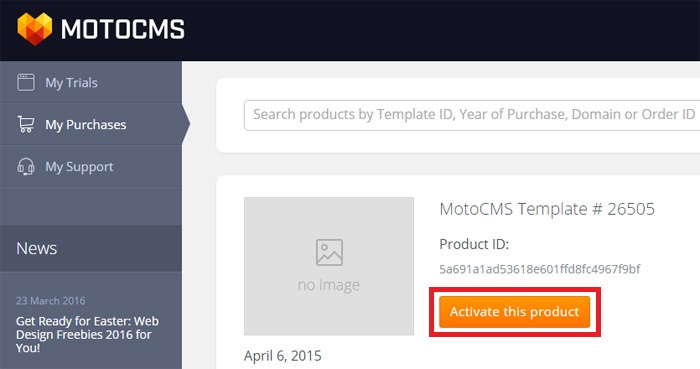The height and width of the screenshot is (369, 700).
Task: Click the 23 March 2016 news date
Action: (50, 301)
